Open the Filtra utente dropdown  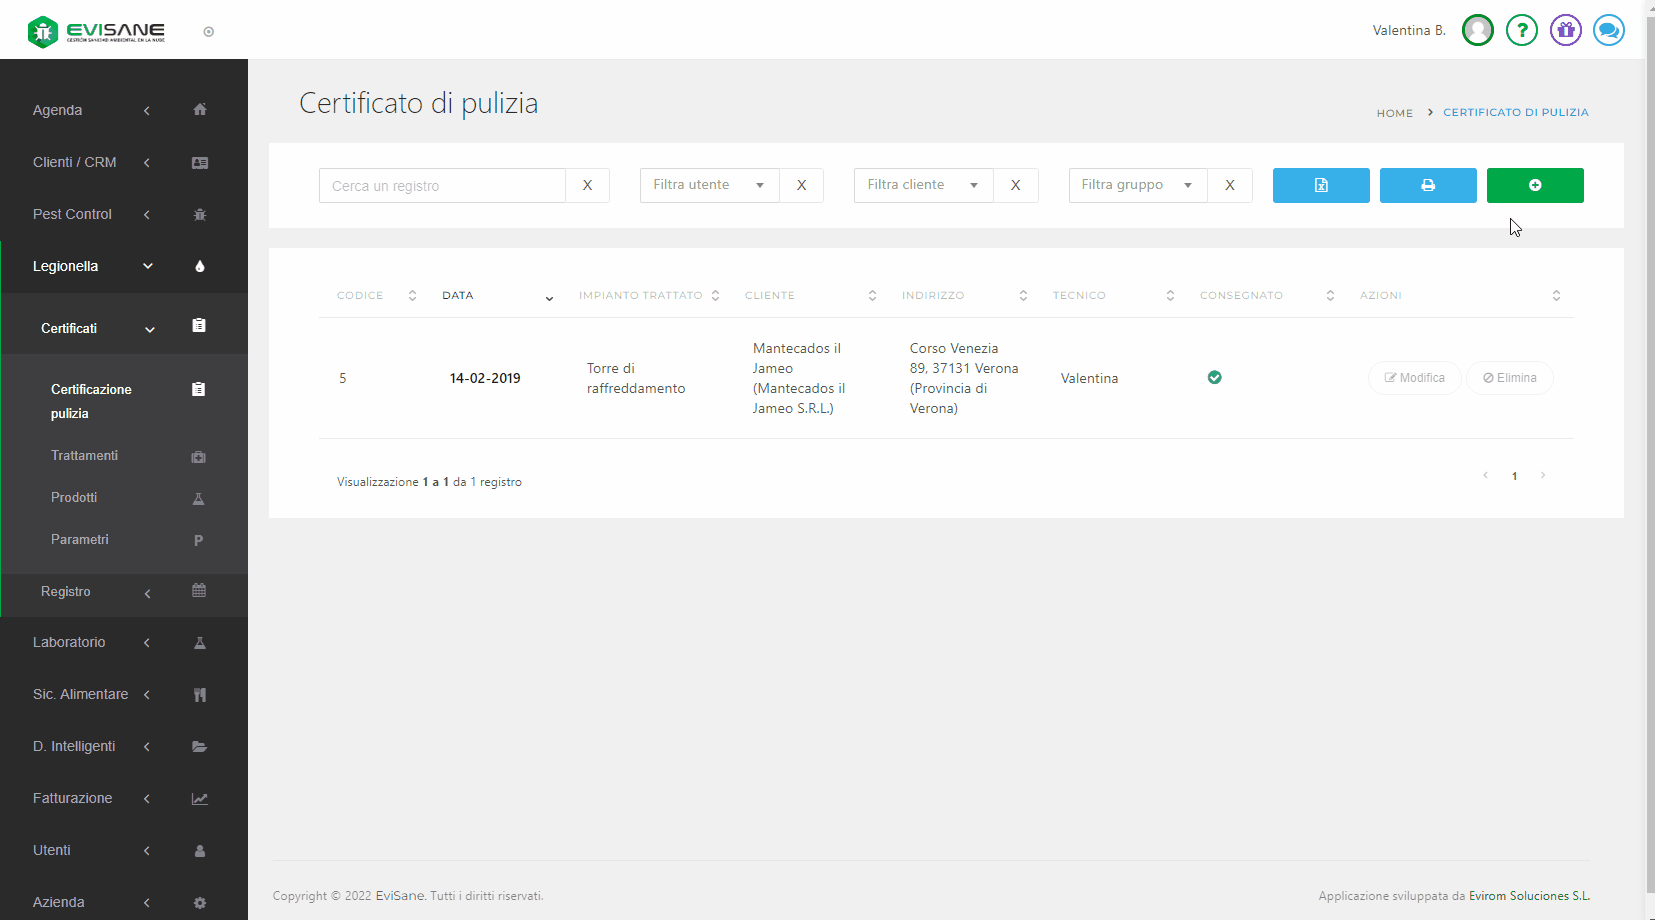[709, 185]
